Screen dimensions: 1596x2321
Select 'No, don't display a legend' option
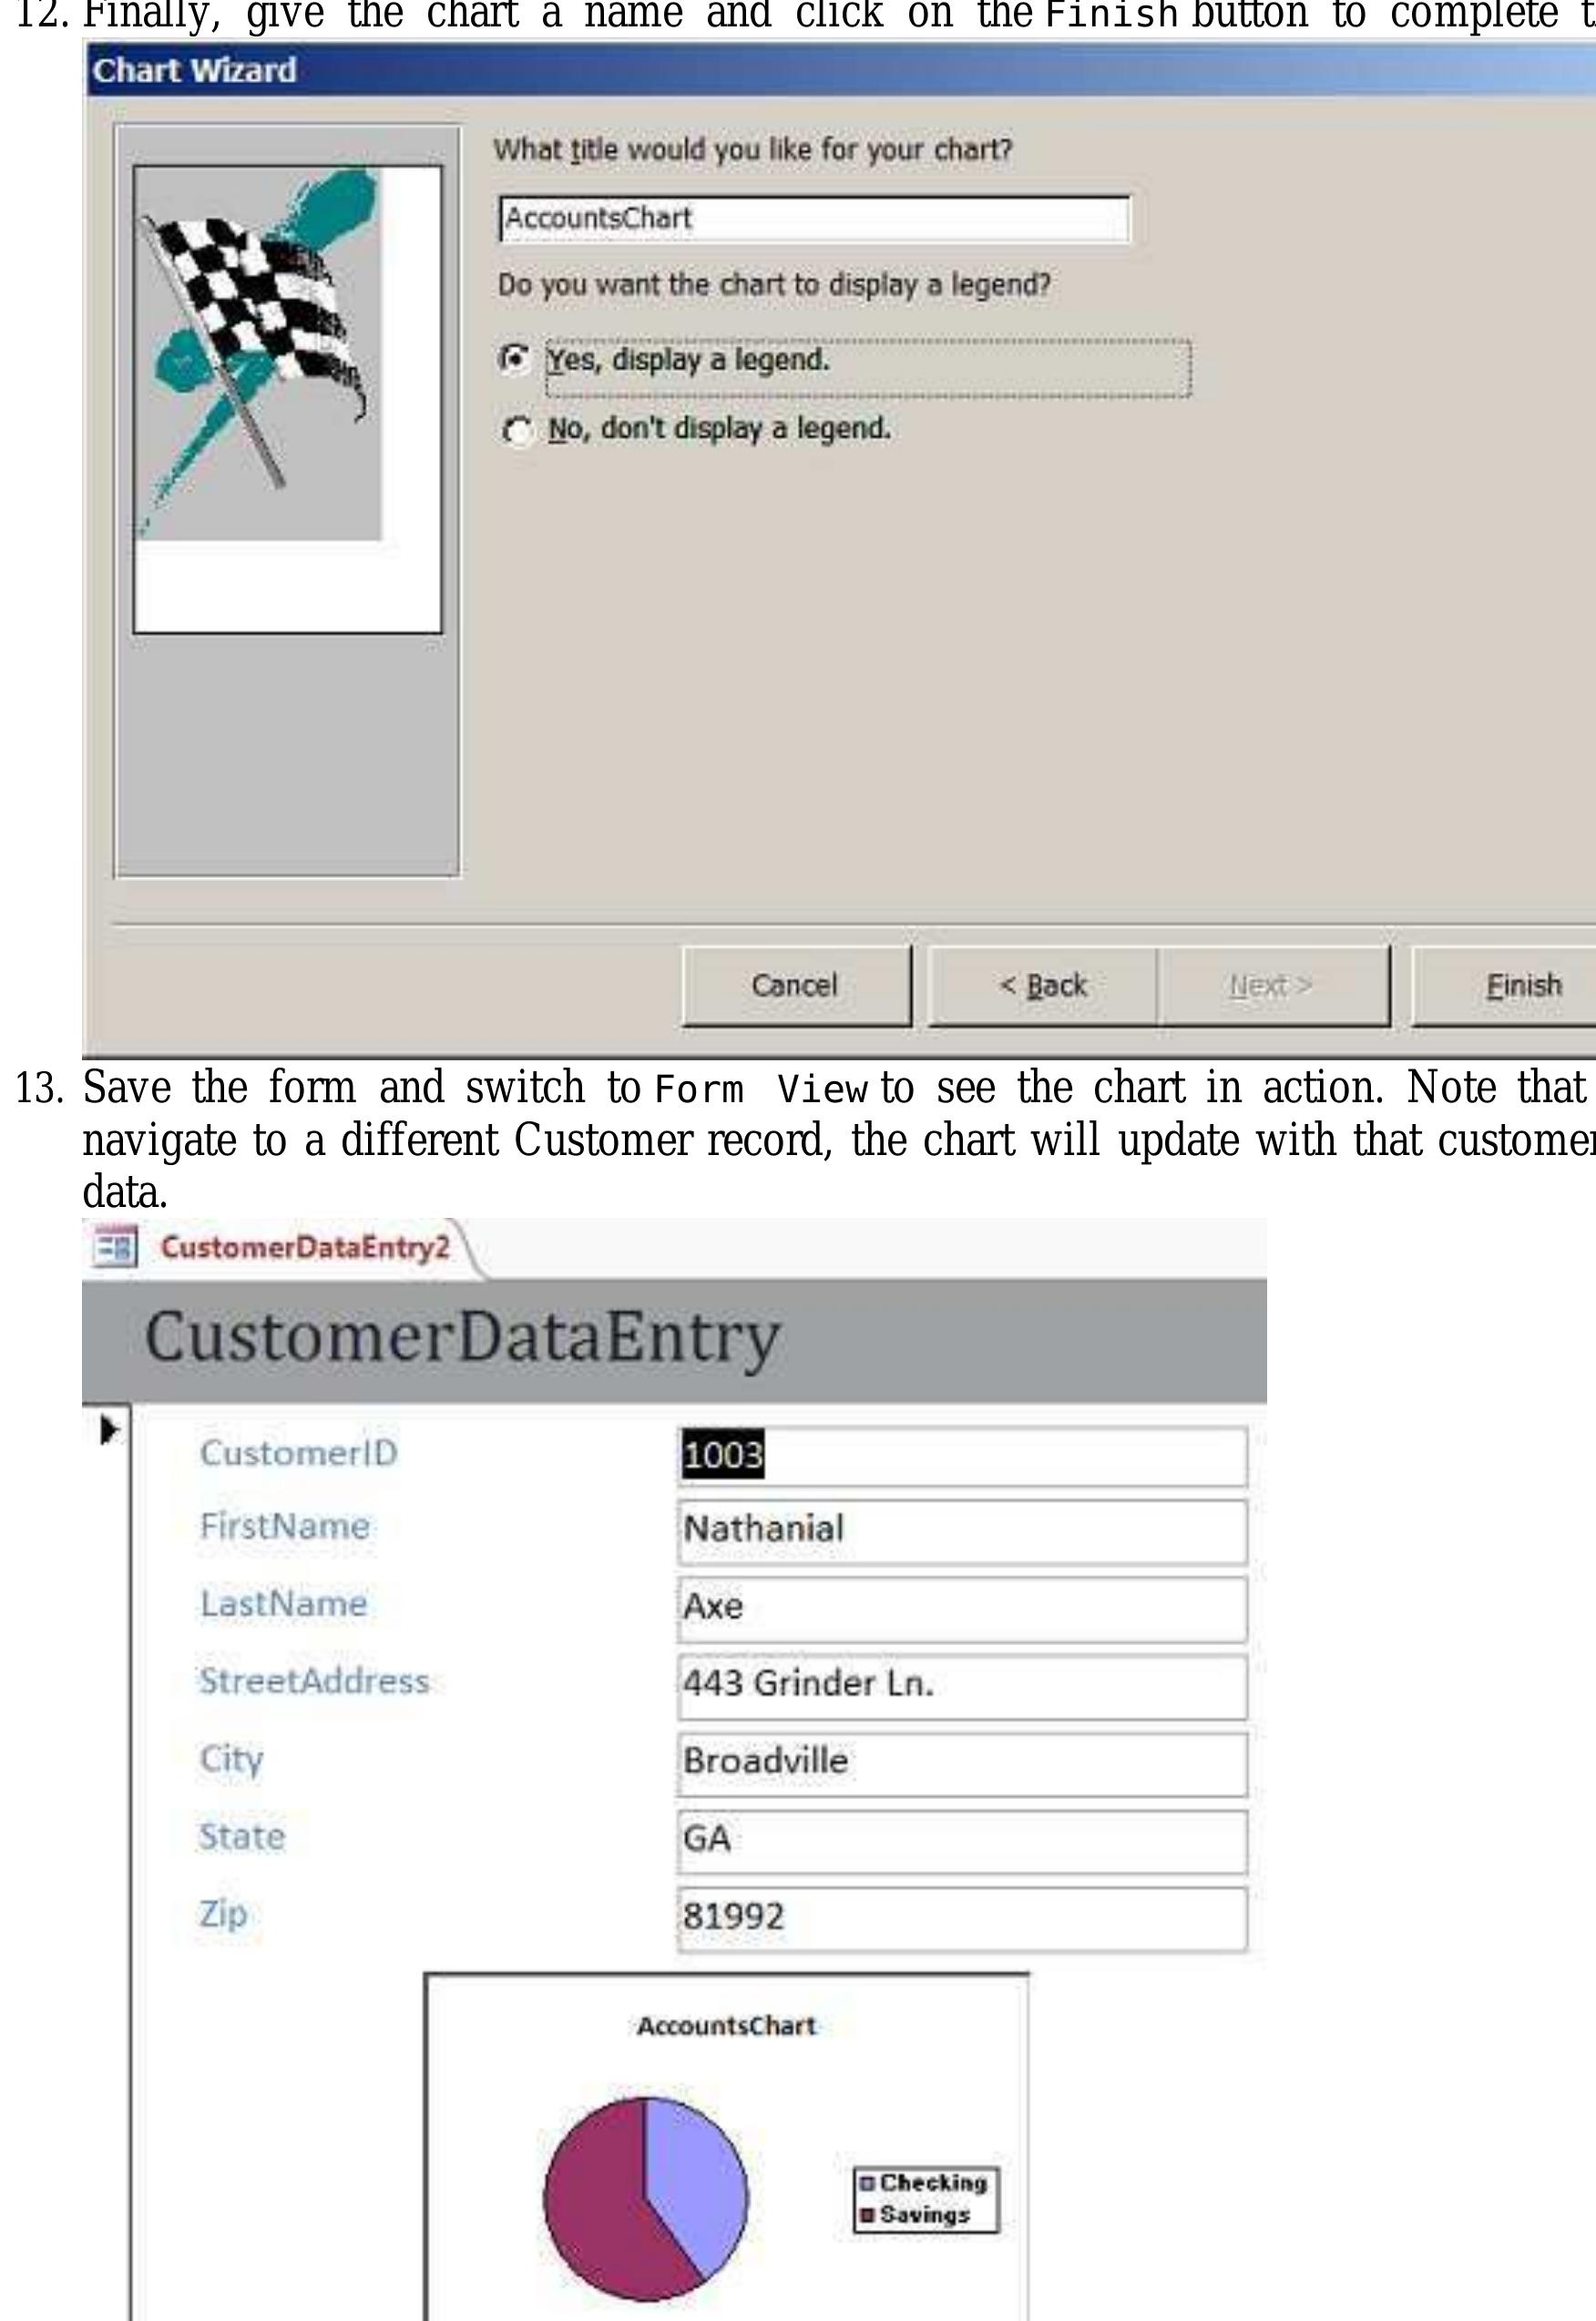click(x=516, y=430)
